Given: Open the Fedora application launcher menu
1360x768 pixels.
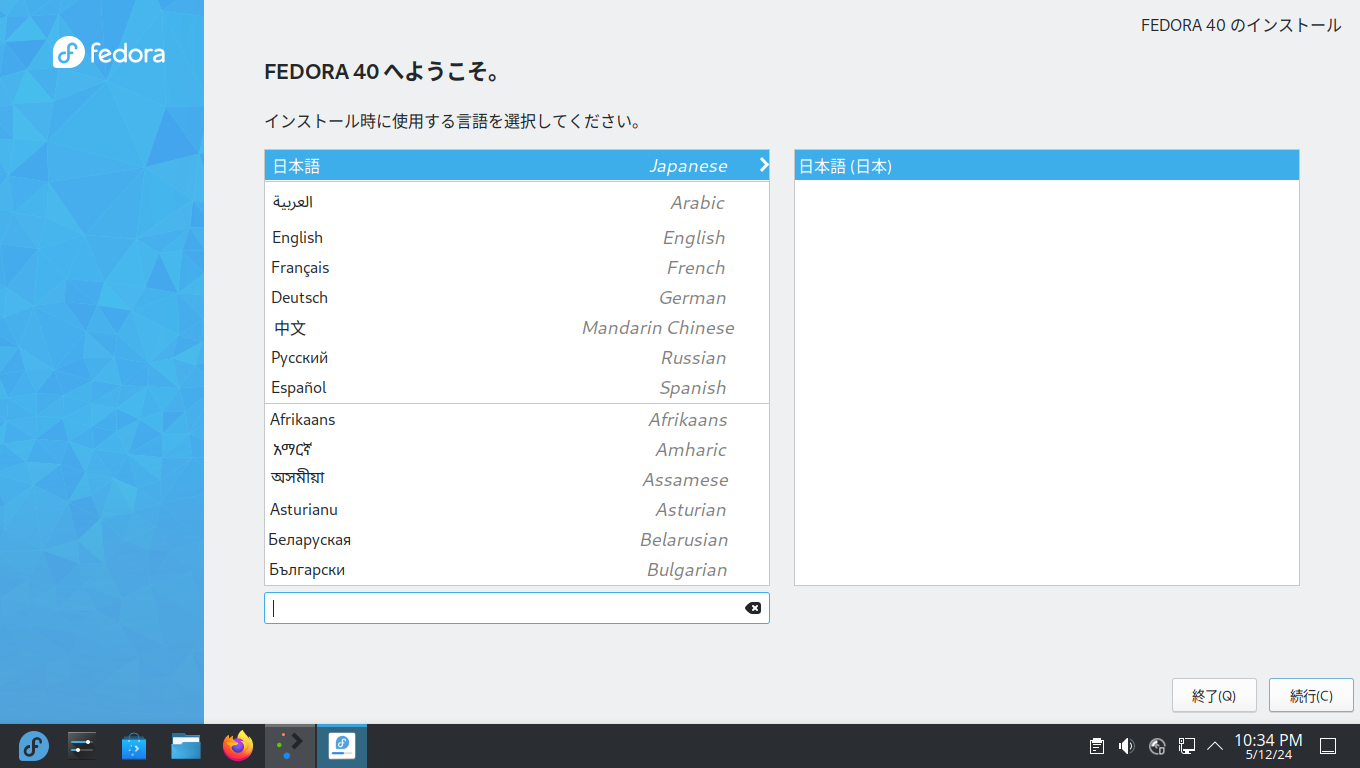Looking at the screenshot, I should click(33, 746).
